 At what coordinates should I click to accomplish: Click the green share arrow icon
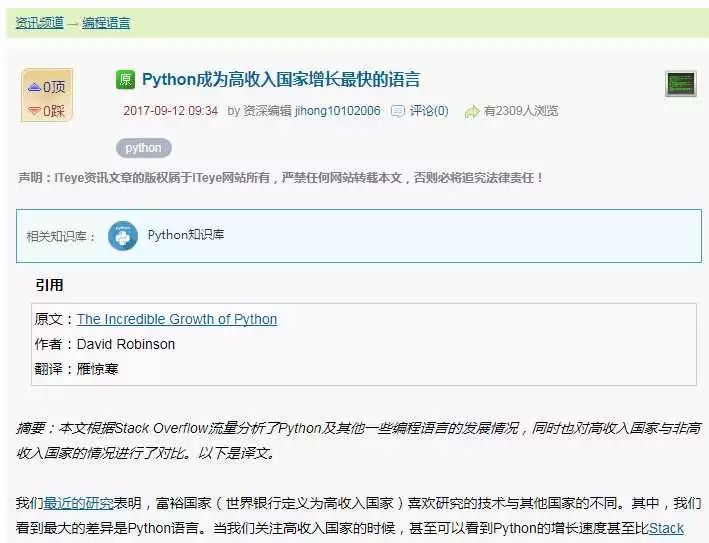[472, 111]
